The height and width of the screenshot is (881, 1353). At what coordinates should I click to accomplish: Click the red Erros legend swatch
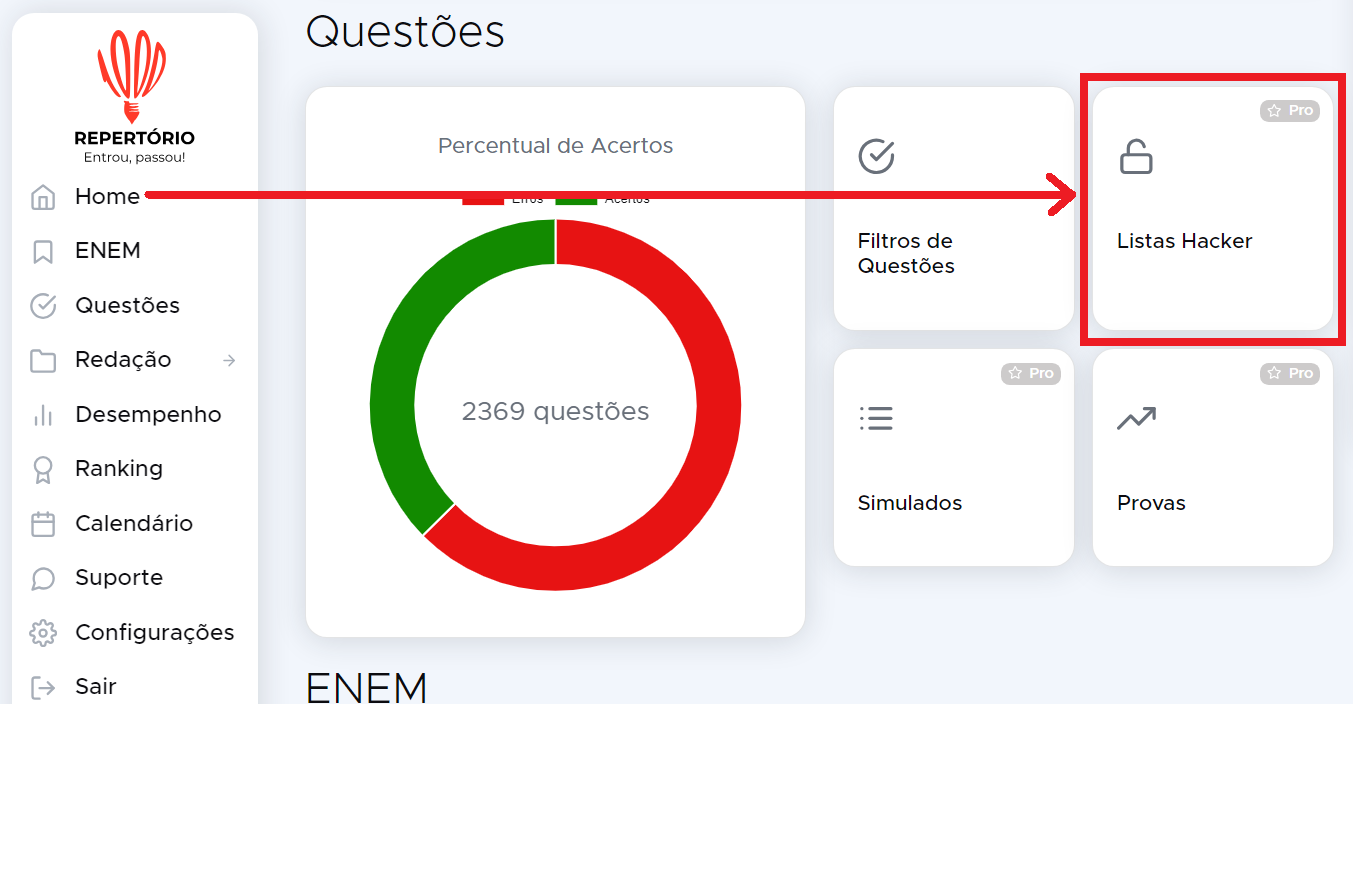(x=482, y=202)
